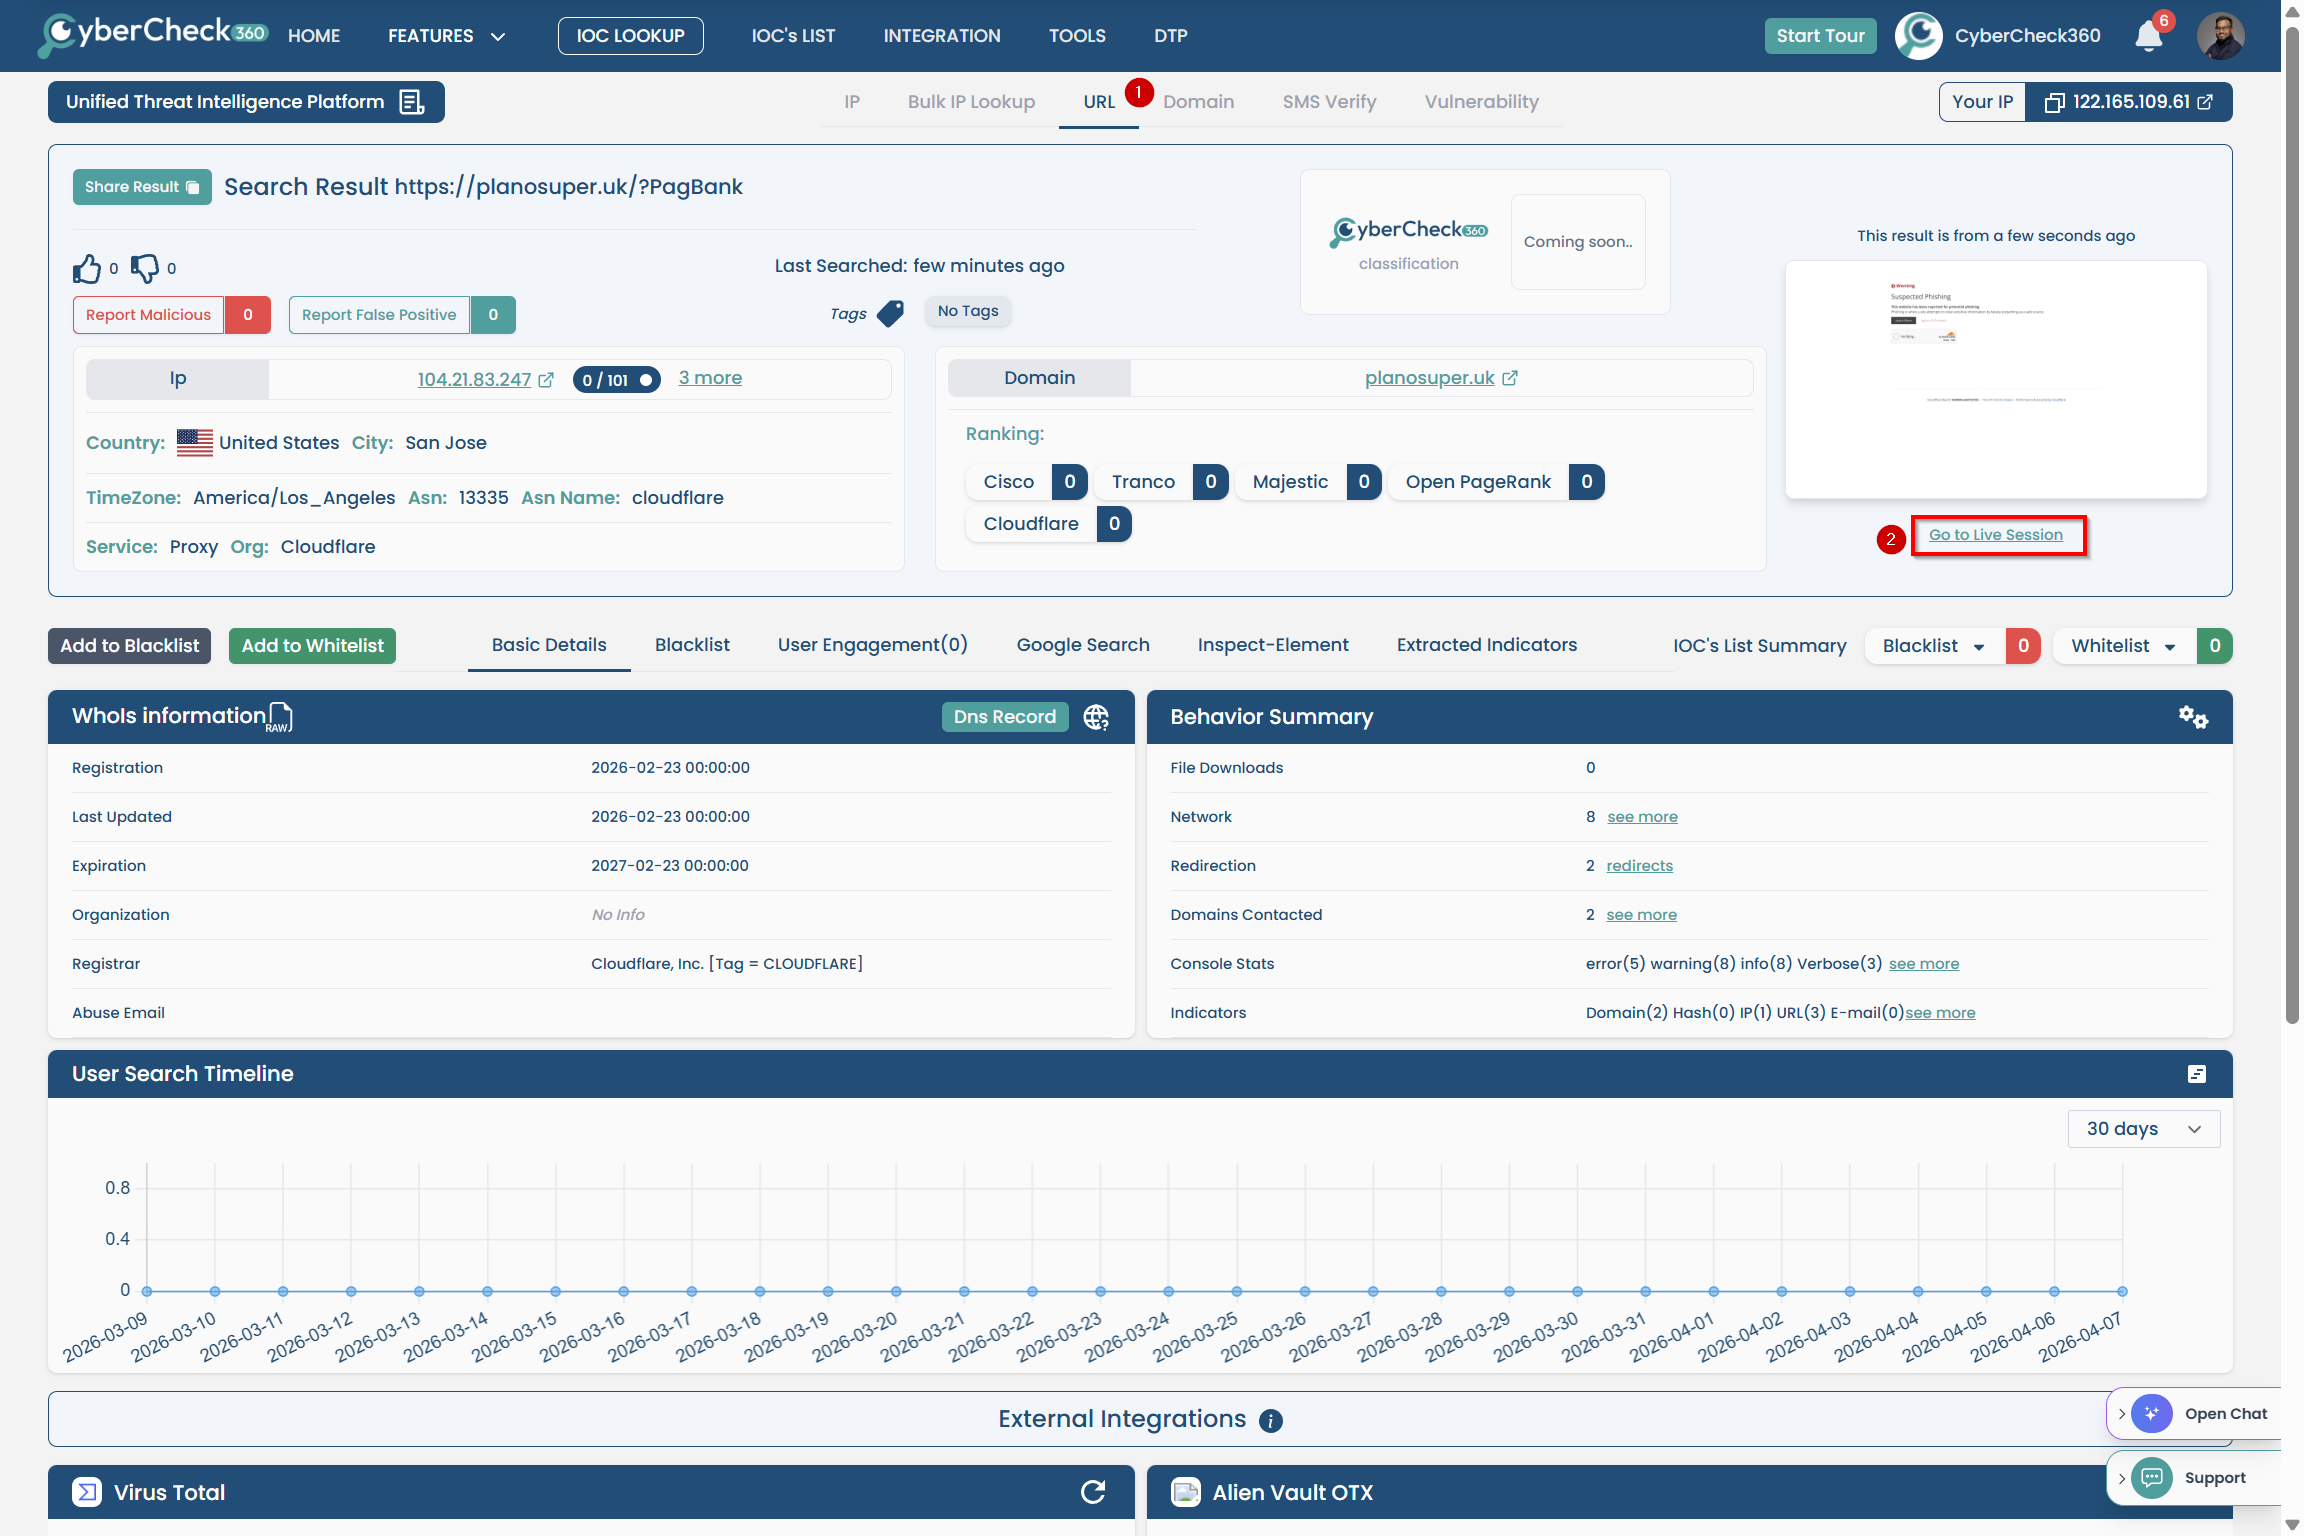Open the WhoIs RAW file icon
Image resolution: width=2304 pixels, height=1536 pixels.
(x=281, y=716)
